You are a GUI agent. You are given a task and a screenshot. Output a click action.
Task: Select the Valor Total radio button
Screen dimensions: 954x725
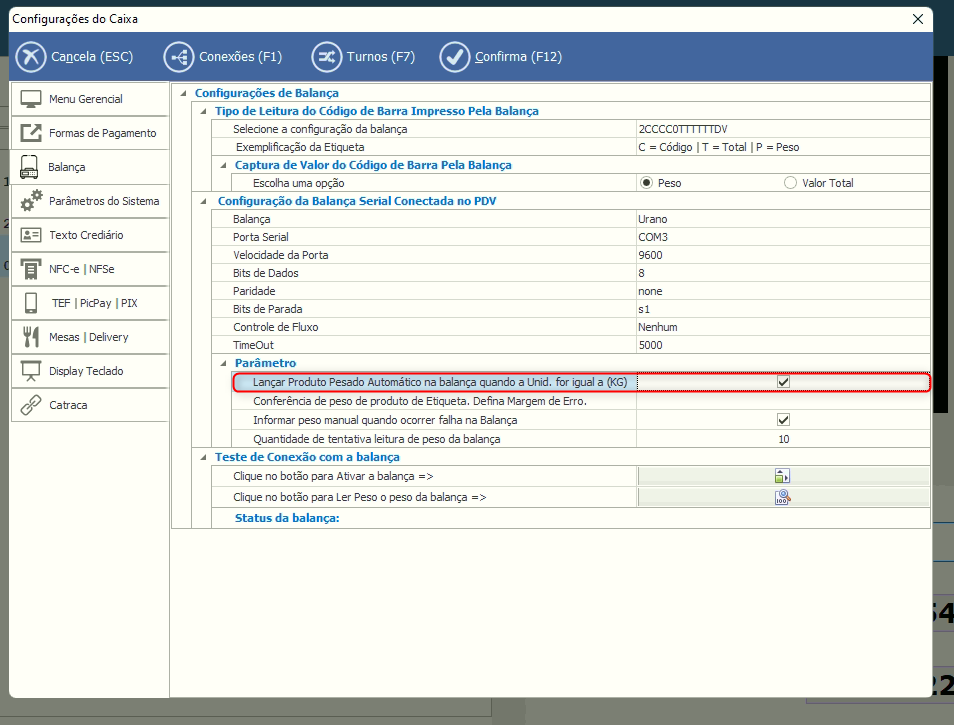[791, 183]
